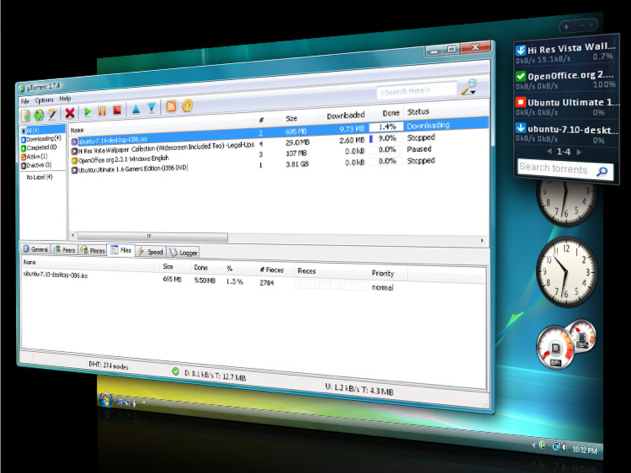Image resolution: width=631 pixels, height=473 pixels.
Task: Click the right scroll arrow of torrent list
Action: [x=482, y=241]
